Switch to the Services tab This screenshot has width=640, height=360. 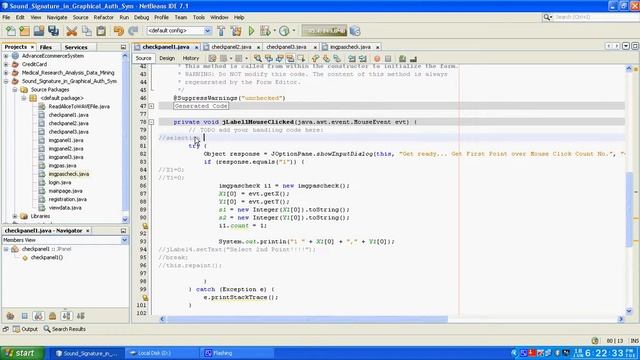tap(76, 47)
